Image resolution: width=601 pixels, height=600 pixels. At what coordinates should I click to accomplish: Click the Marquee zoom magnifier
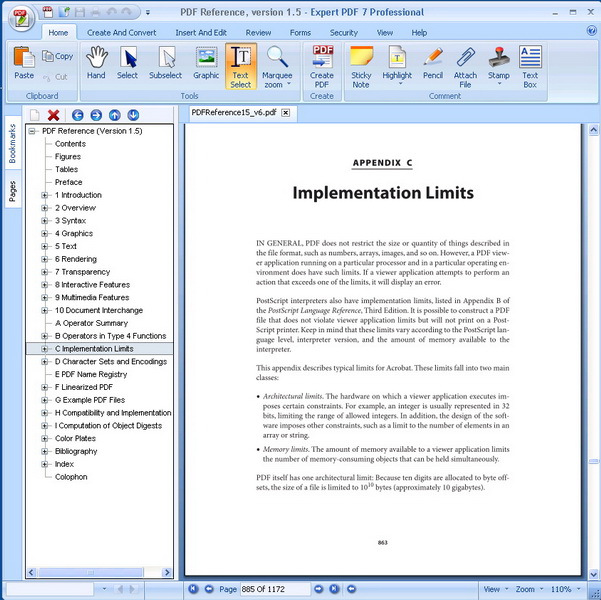277,58
